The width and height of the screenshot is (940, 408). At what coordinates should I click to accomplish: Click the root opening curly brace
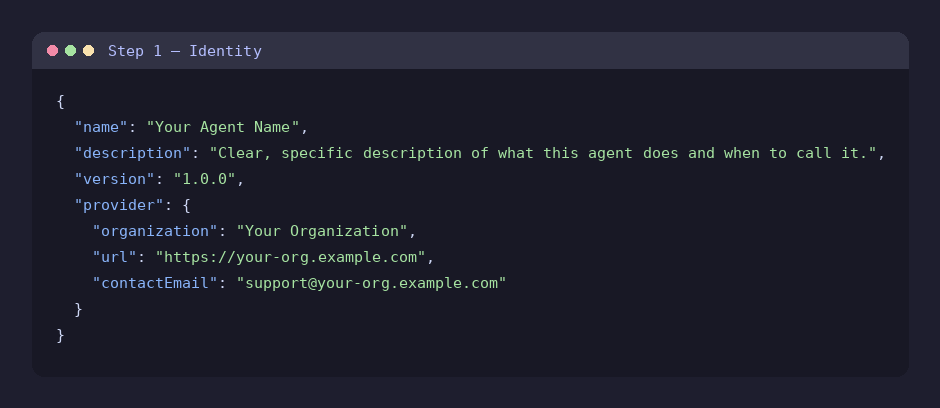point(60,101)
